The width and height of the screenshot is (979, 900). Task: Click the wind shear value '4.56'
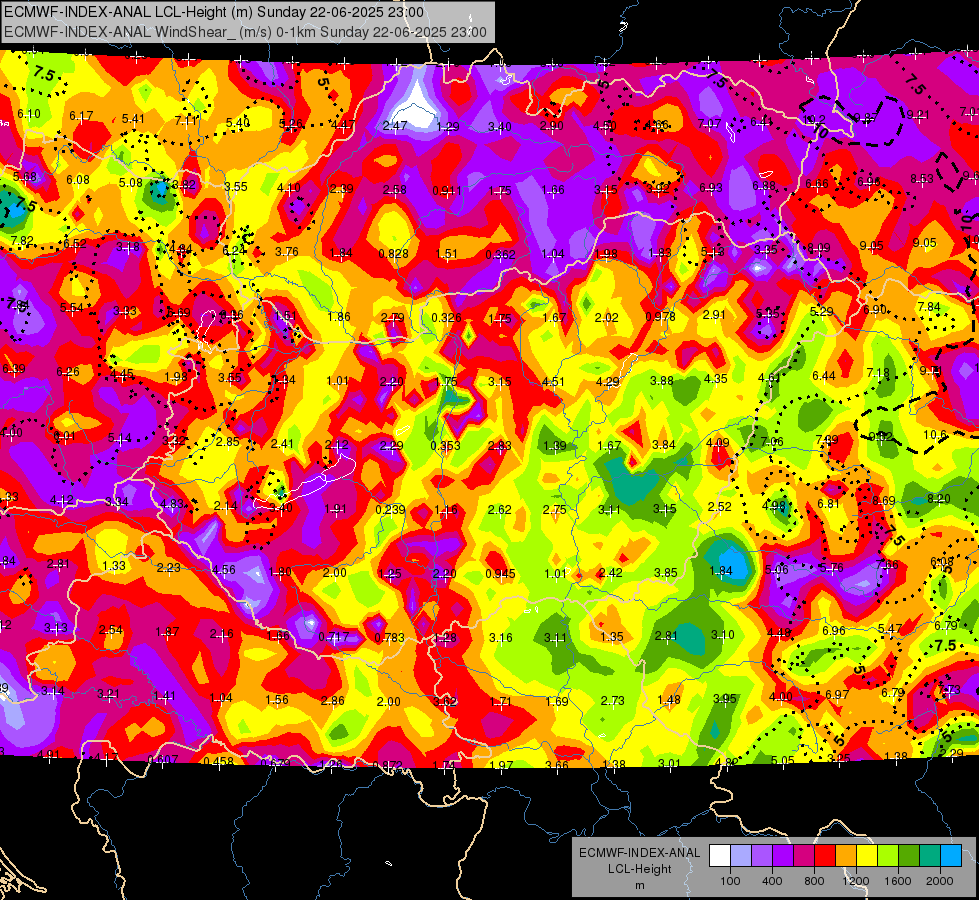pos(224,570)
